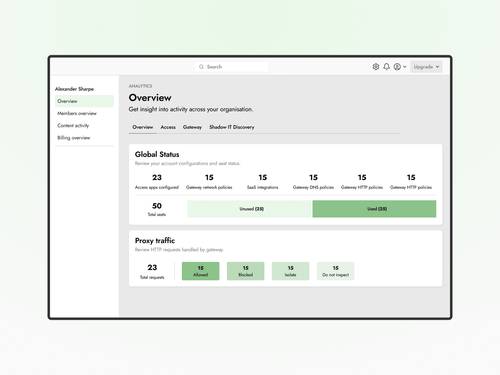Image resolution: width=500 pixels, height=375 pixels.
Task: Switch to the Gateway tab
Action: (192, 127)
